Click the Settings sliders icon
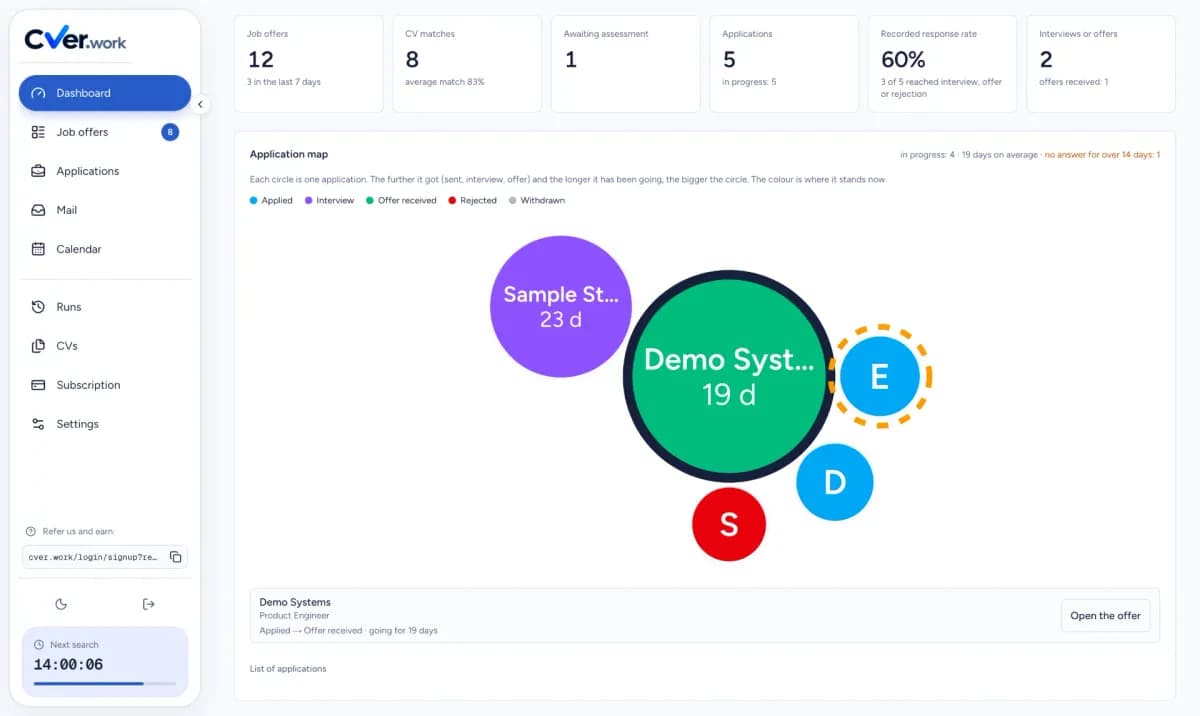The image size is (1200, 716). 38,424
